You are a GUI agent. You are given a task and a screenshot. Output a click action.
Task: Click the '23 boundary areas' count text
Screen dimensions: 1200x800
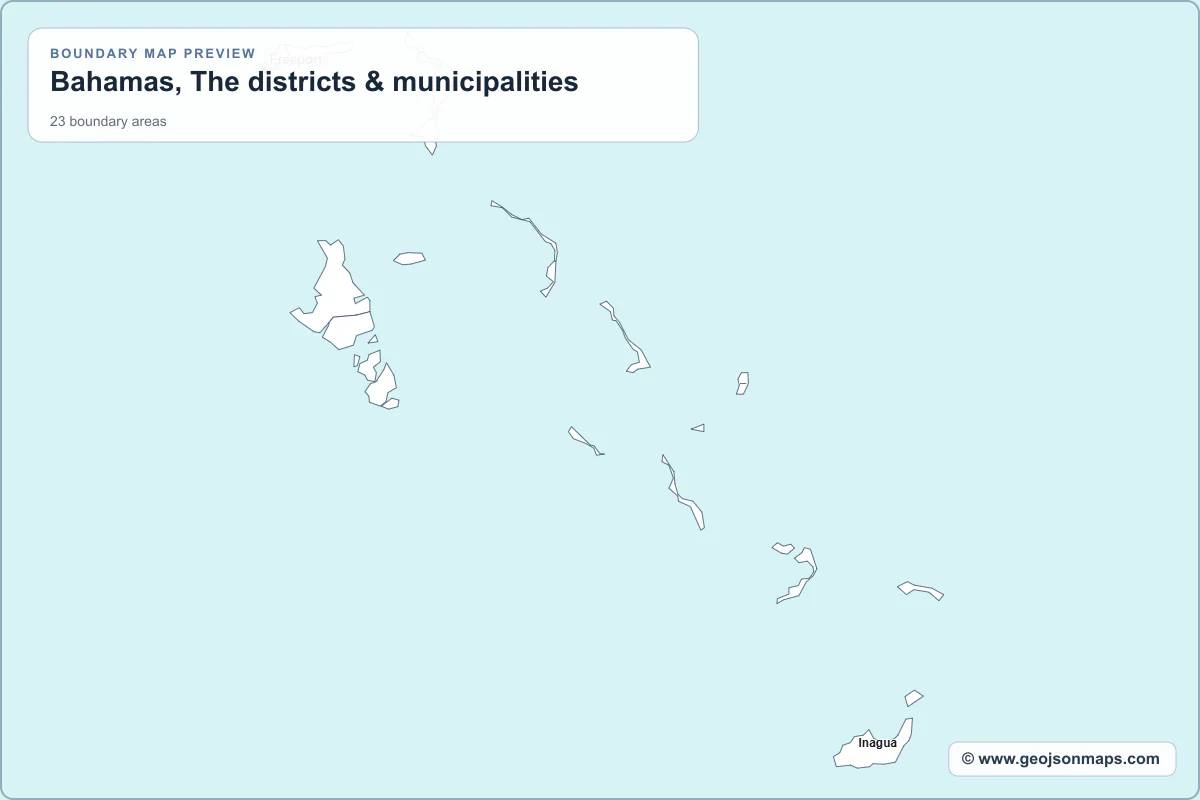pos(108,122)
